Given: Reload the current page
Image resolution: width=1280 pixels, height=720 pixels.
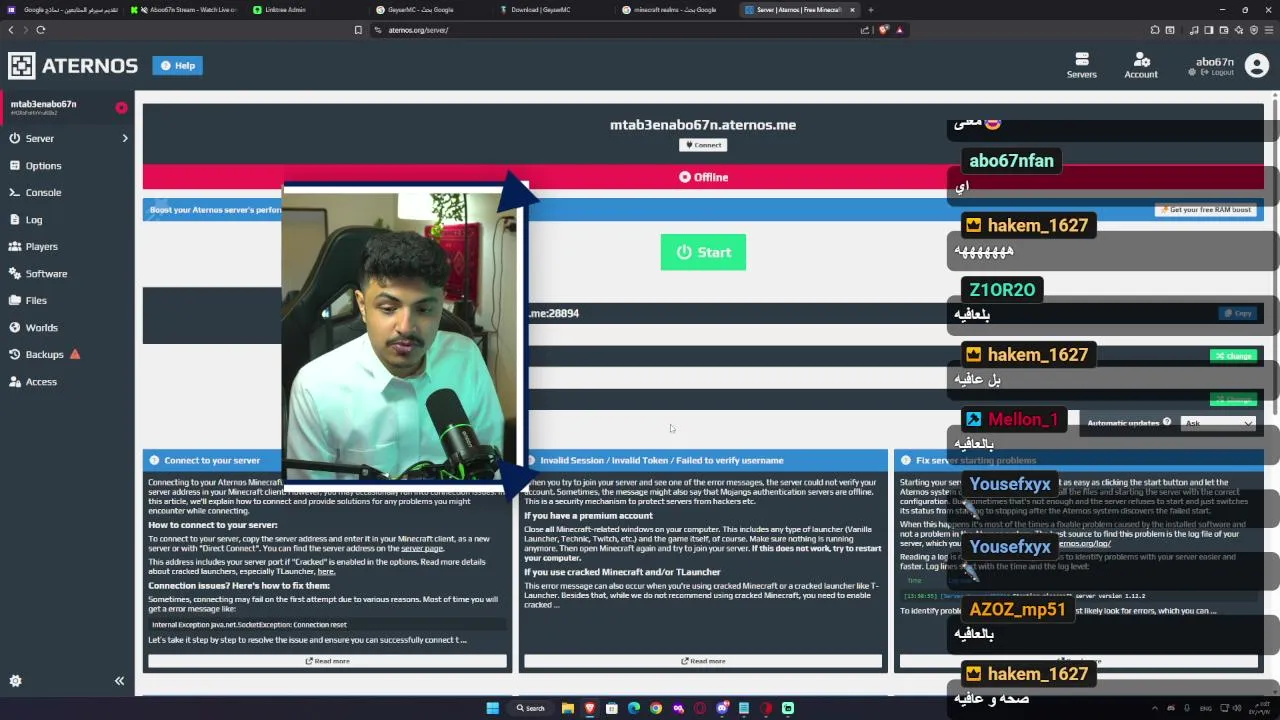Looking at the screenshot, I should (41, 30).
